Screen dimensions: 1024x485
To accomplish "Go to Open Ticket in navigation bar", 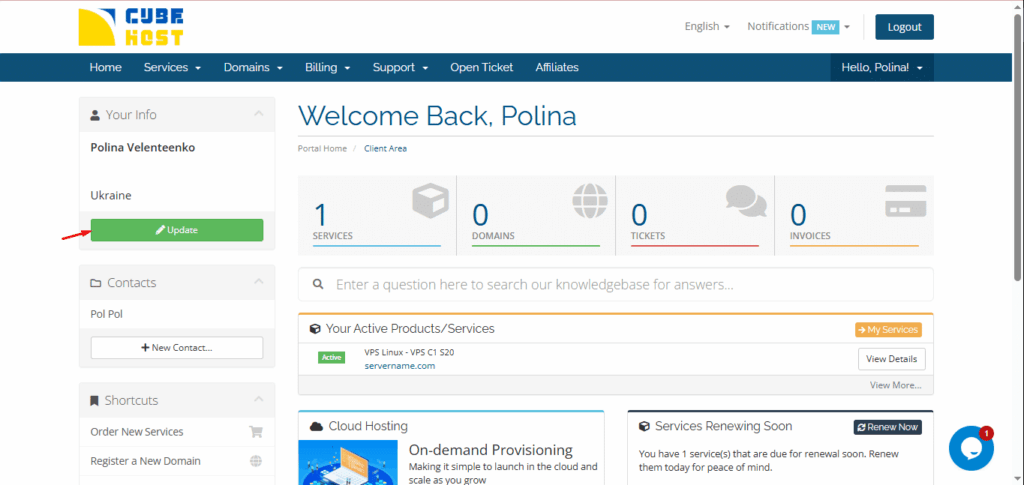I will click(481, 68).
